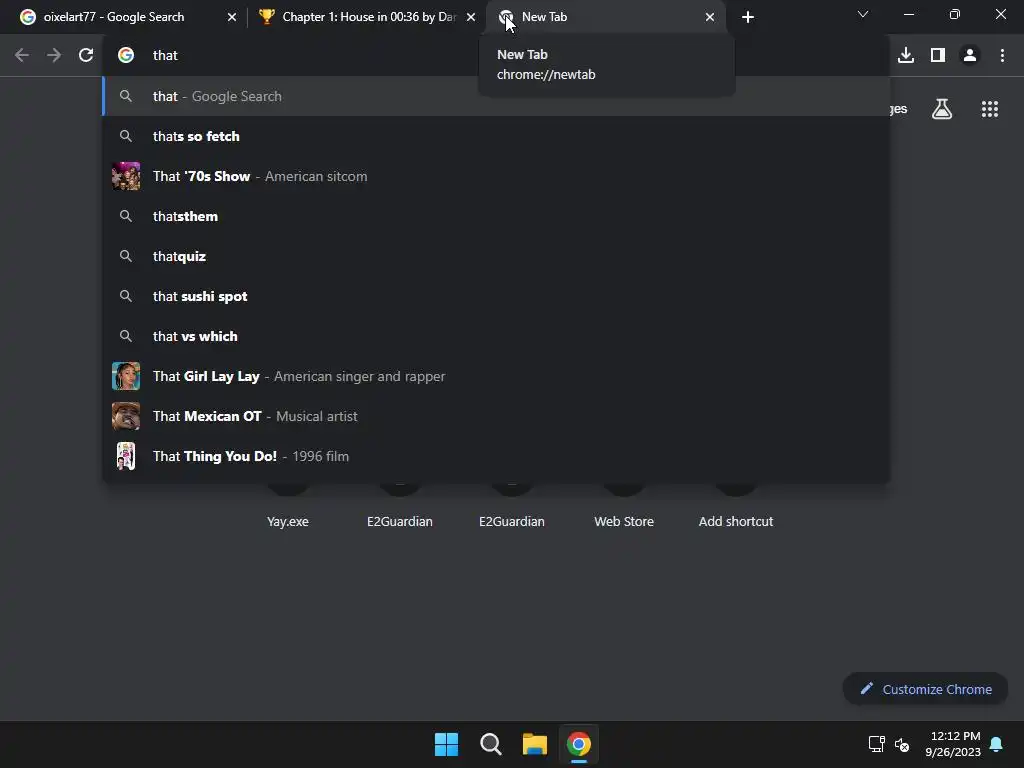This screenshot has width=1024, height=768.
Task: Click the Chrome taskbar icon
Action: pos(579,744)
